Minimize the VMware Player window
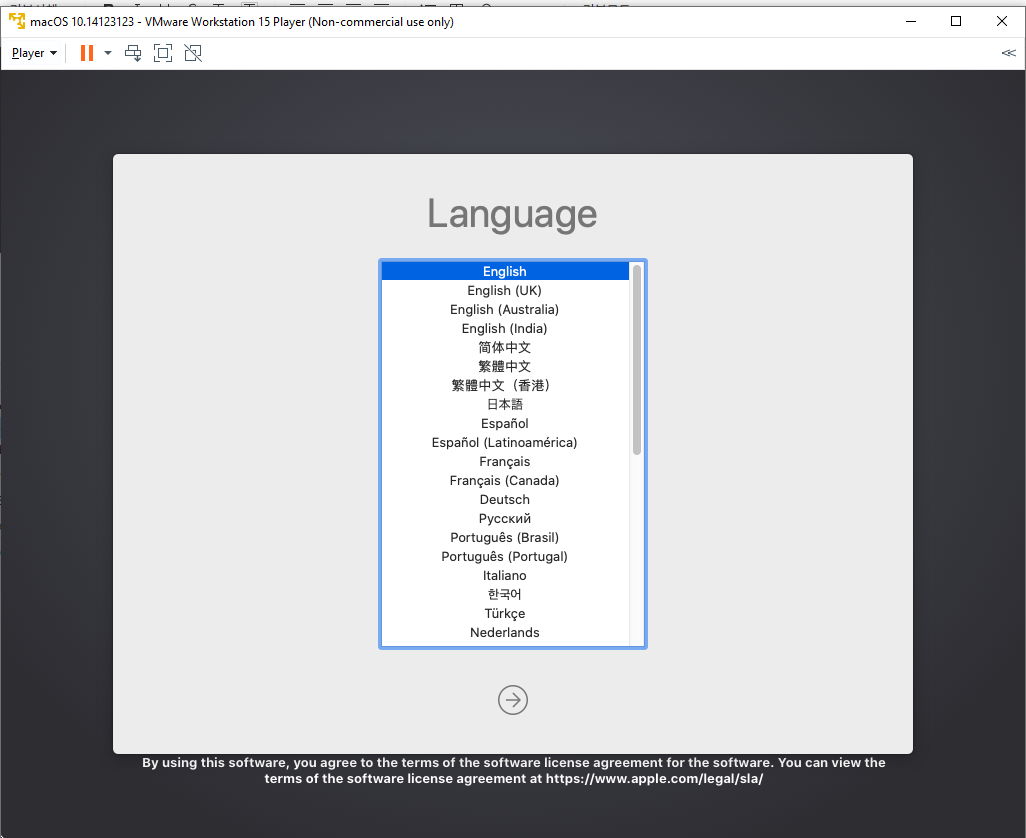This screenshot has width=1026, height=838. tap(910, 22)
